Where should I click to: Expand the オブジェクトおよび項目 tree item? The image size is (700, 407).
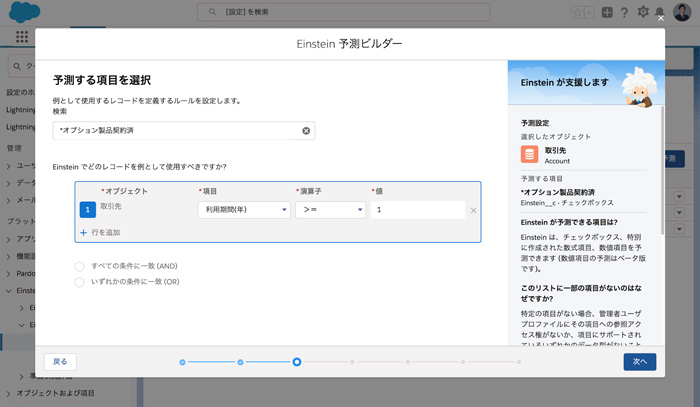(10, 393)
